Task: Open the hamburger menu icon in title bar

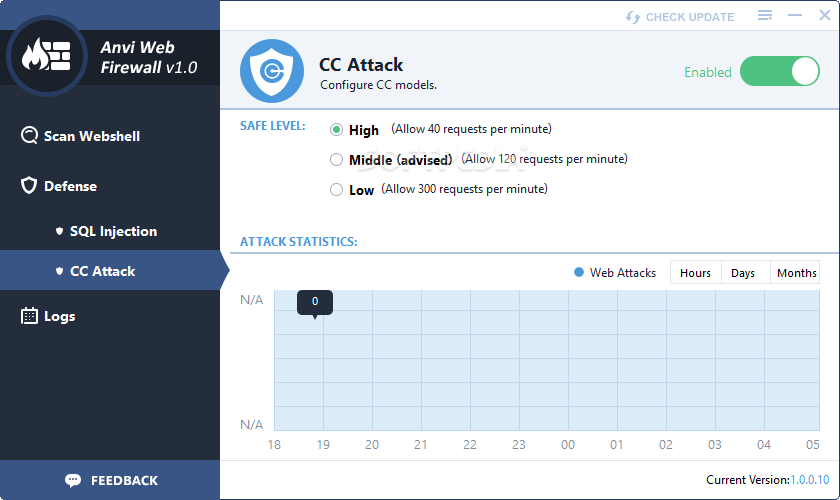Action: click(765, 16)
